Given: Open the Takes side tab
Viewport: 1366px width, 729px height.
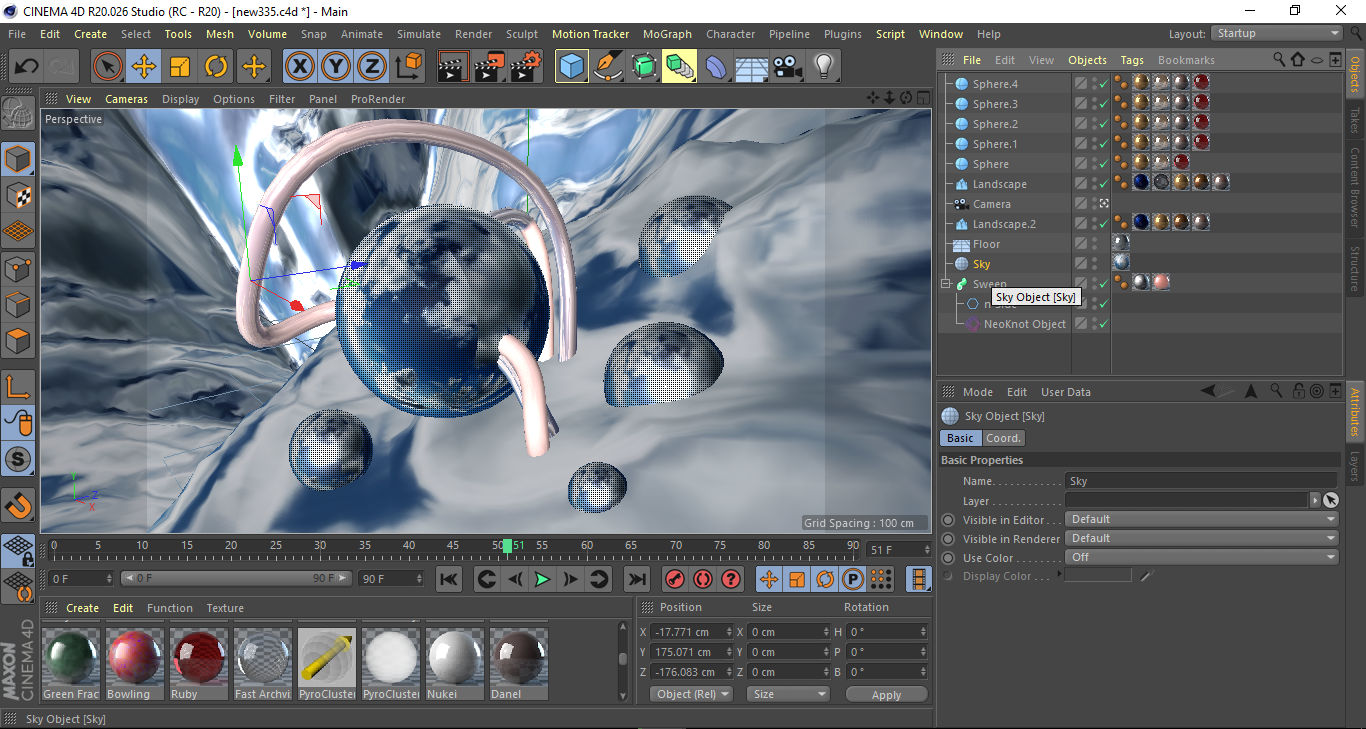Looking at the screenshot, I should 1355,120.
